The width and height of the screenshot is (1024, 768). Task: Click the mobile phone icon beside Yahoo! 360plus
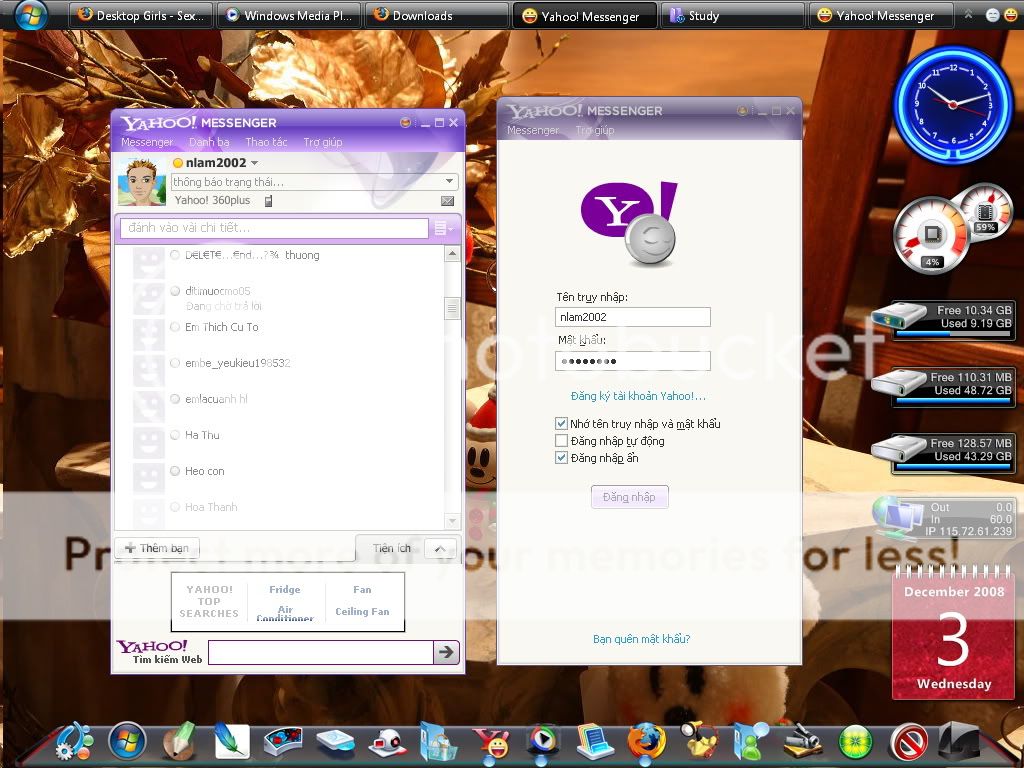pos(268,201)
